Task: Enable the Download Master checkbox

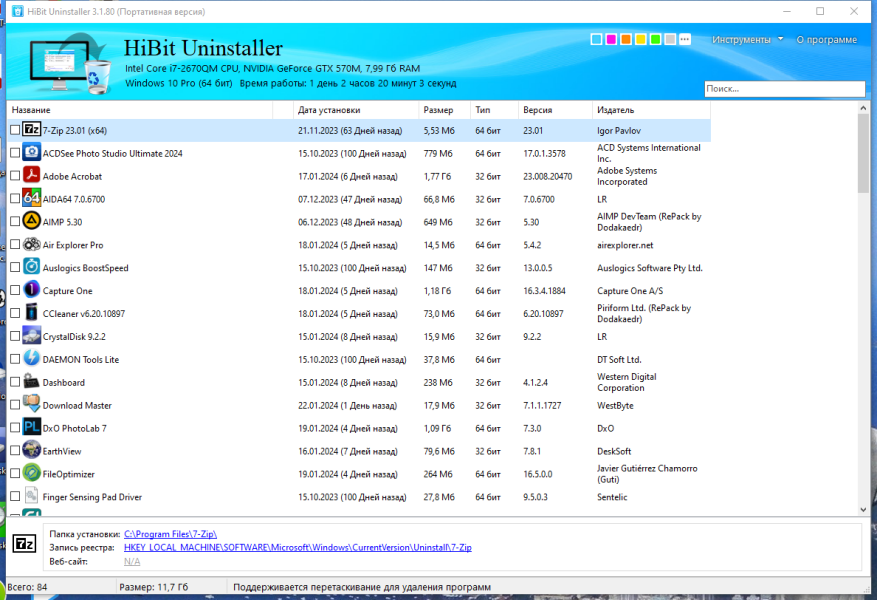Action: tap(15, 405)
